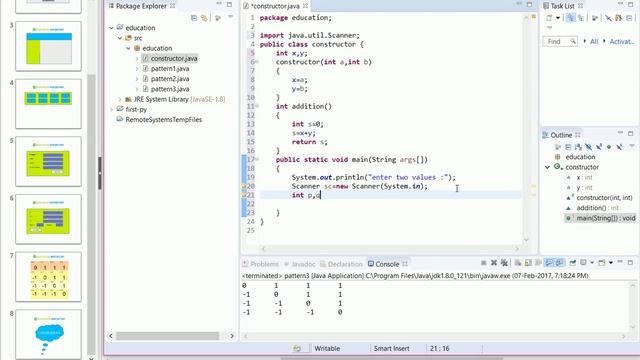This screenshot has width=640, height=360.
Task: Open the Open Console dropdown arrow
Action: [x=611, y=263]
